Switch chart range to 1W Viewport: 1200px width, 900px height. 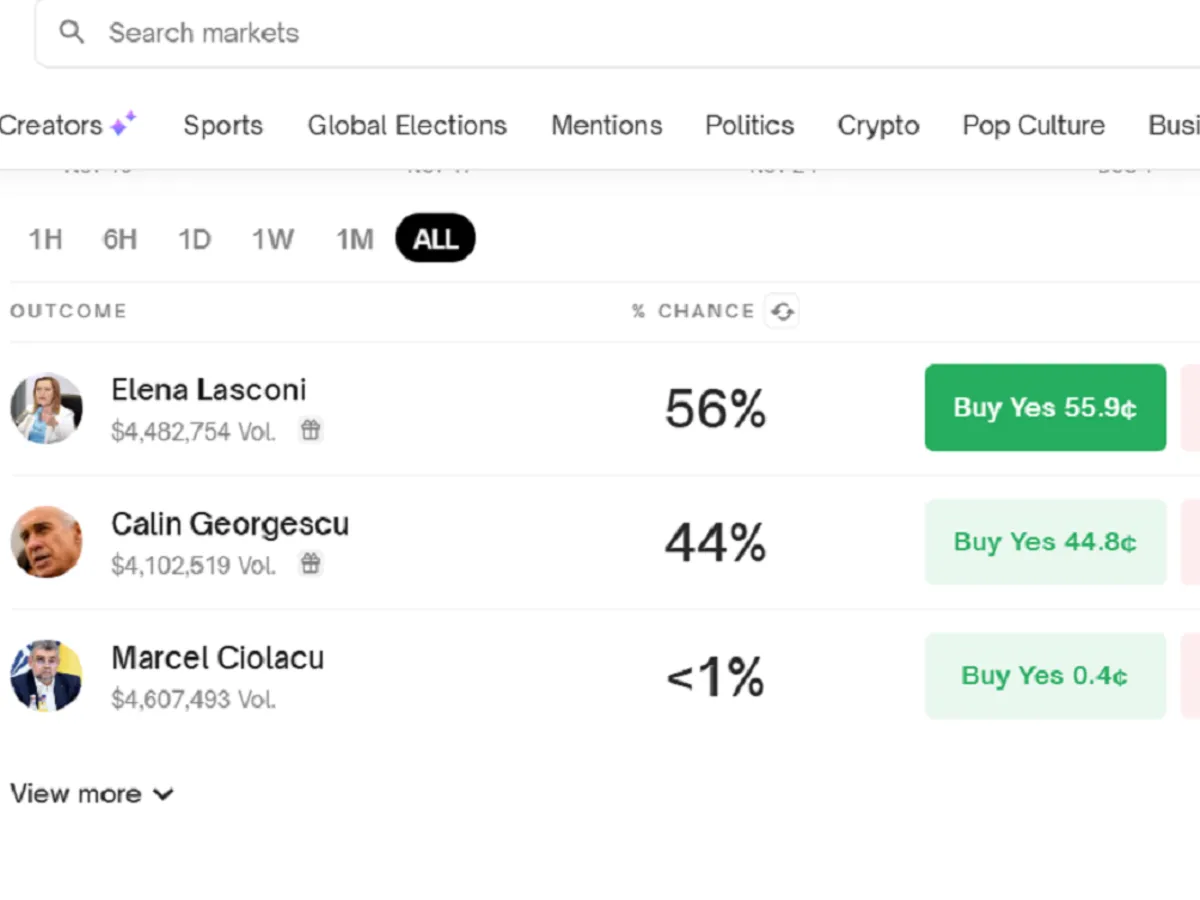point(272,240)
